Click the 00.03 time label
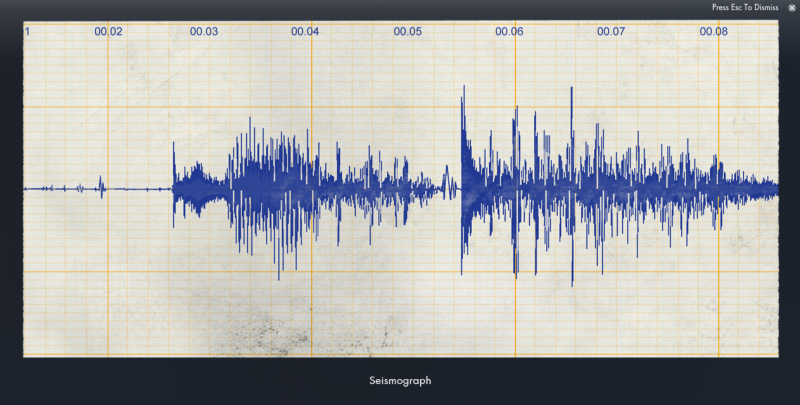Screen dimensions: 800x405 pyautogui.click(x=204, y=32)
